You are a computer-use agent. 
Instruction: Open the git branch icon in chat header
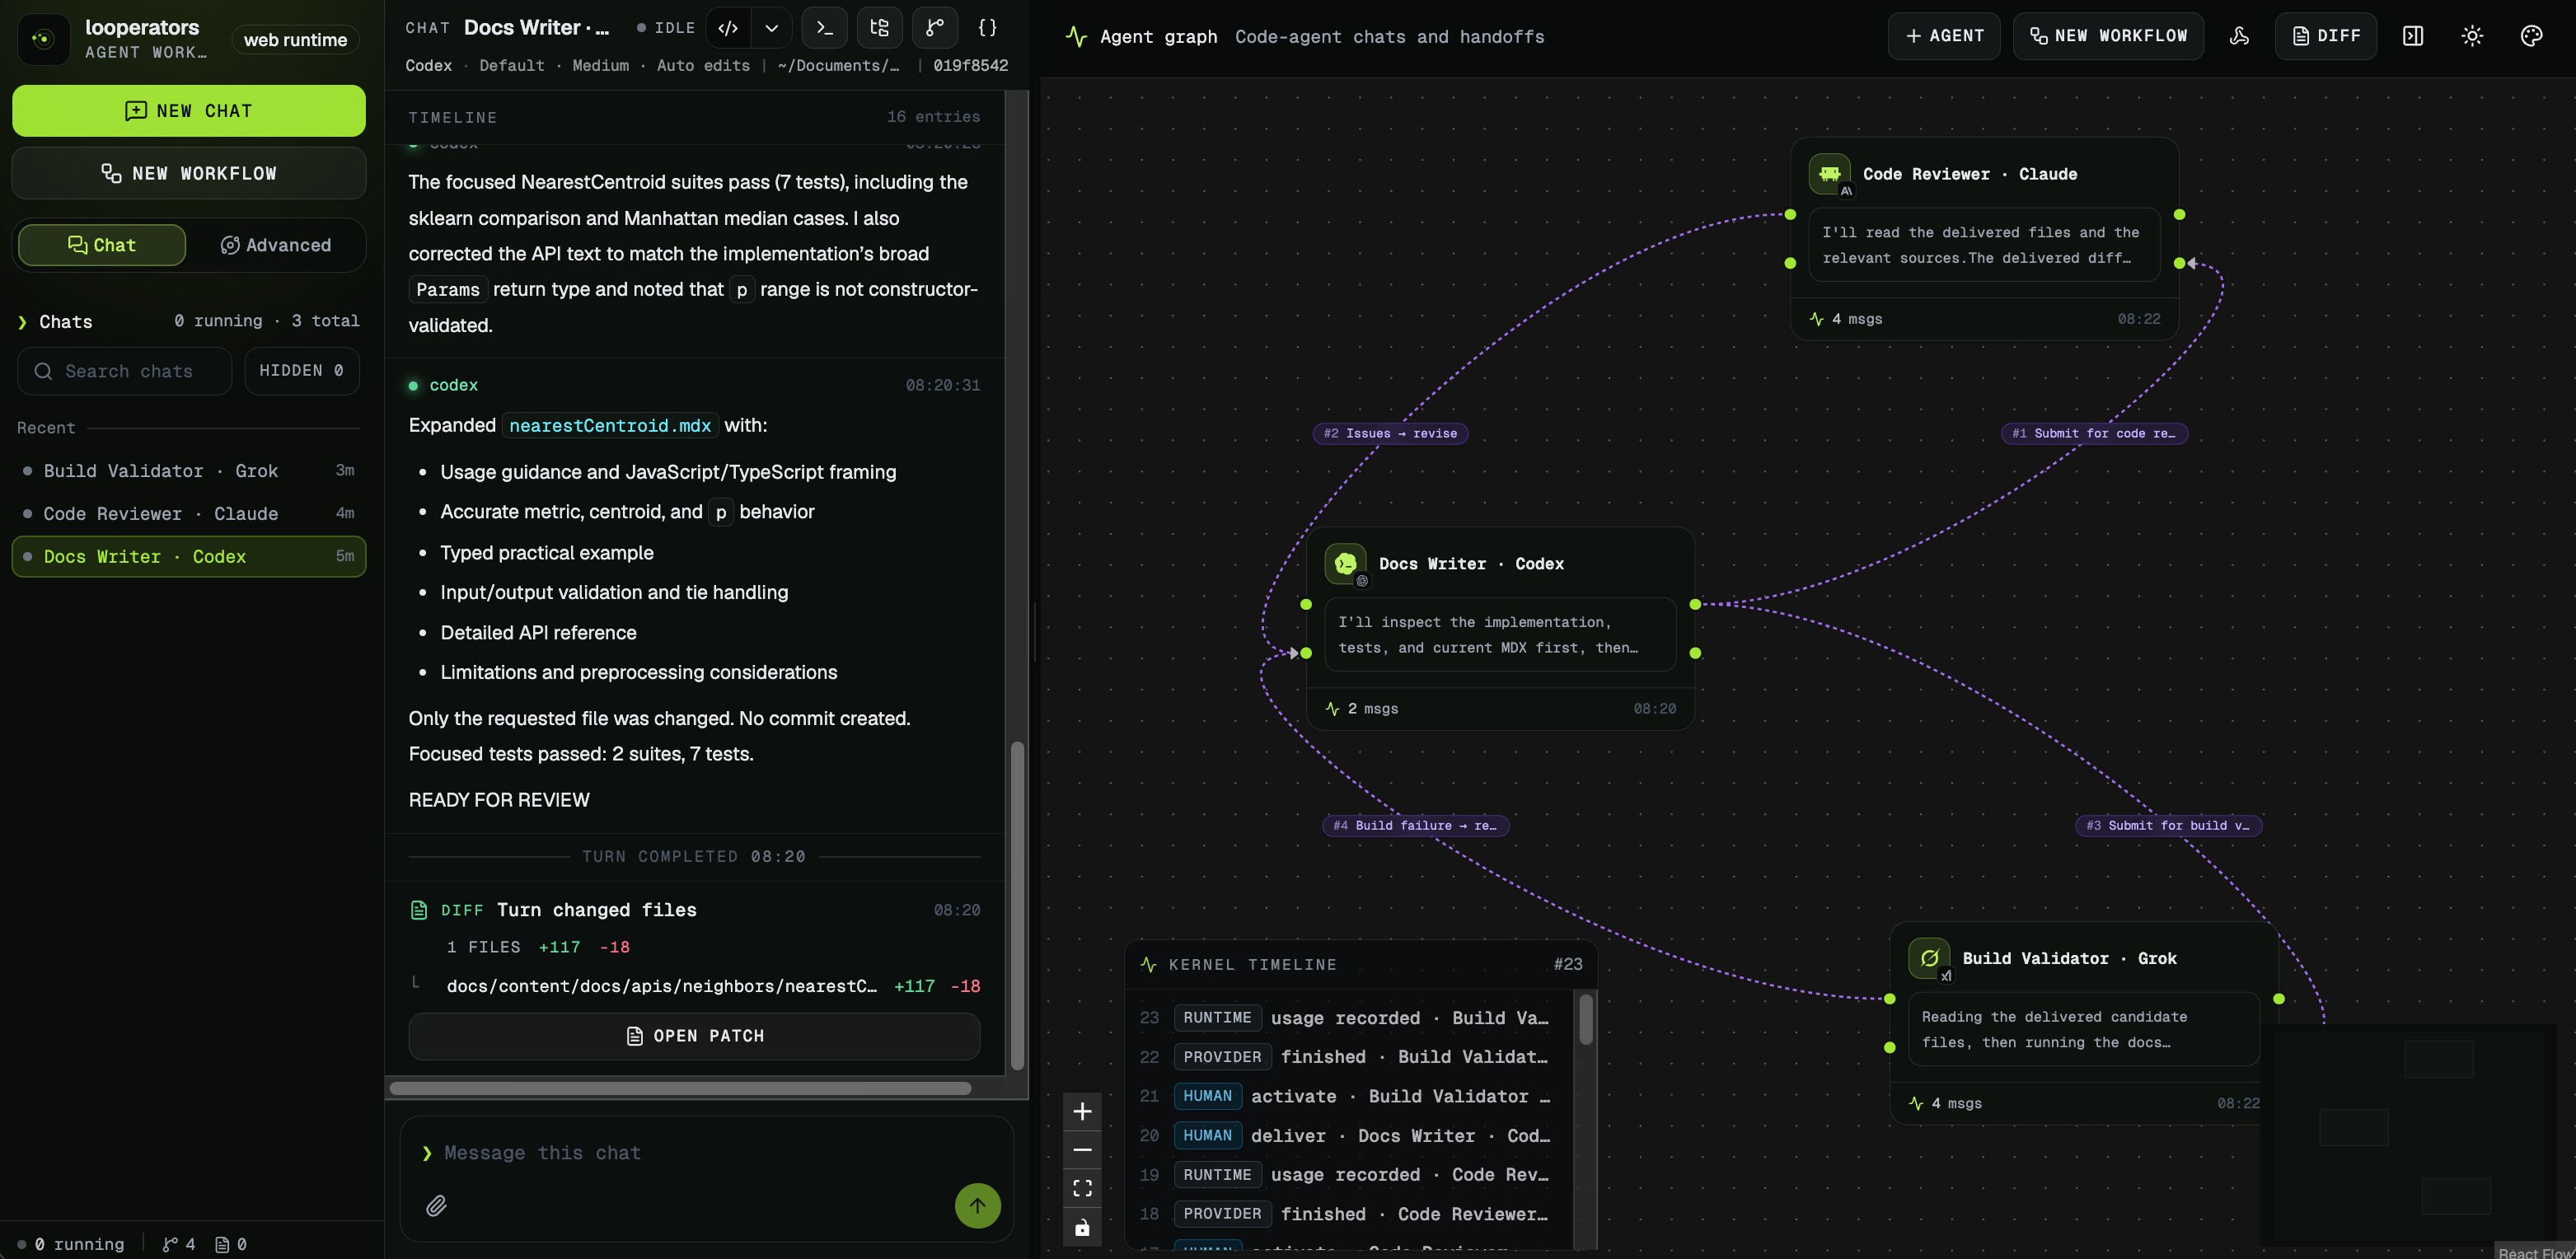tap(934, 28)
